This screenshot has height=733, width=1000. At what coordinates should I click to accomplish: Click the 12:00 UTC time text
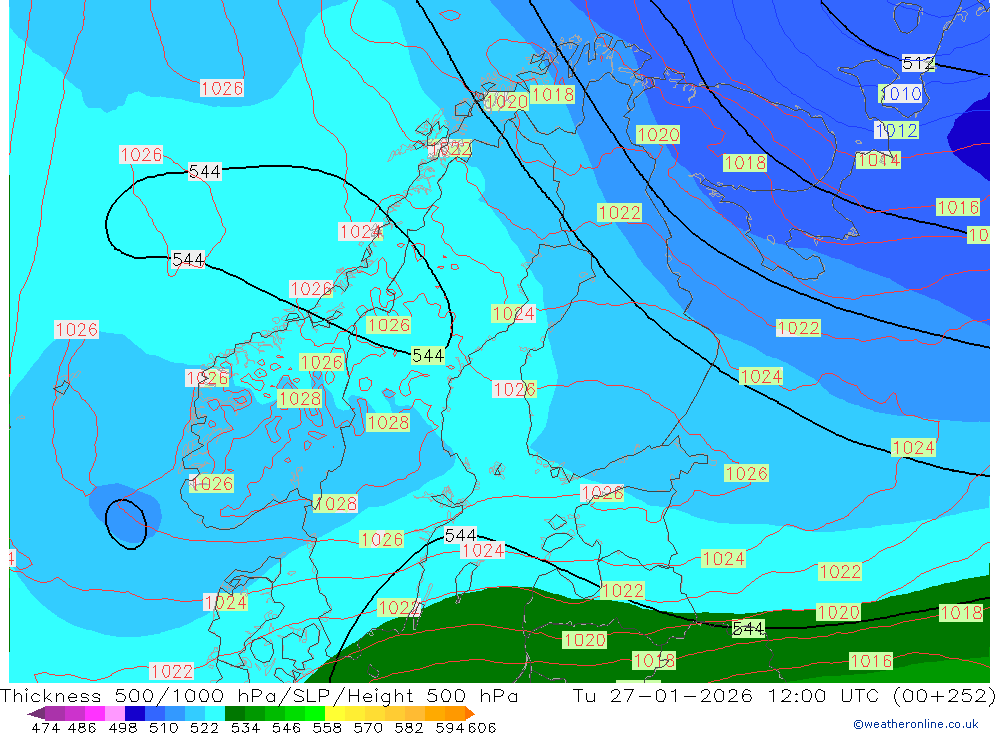click(x=823, y=695)
